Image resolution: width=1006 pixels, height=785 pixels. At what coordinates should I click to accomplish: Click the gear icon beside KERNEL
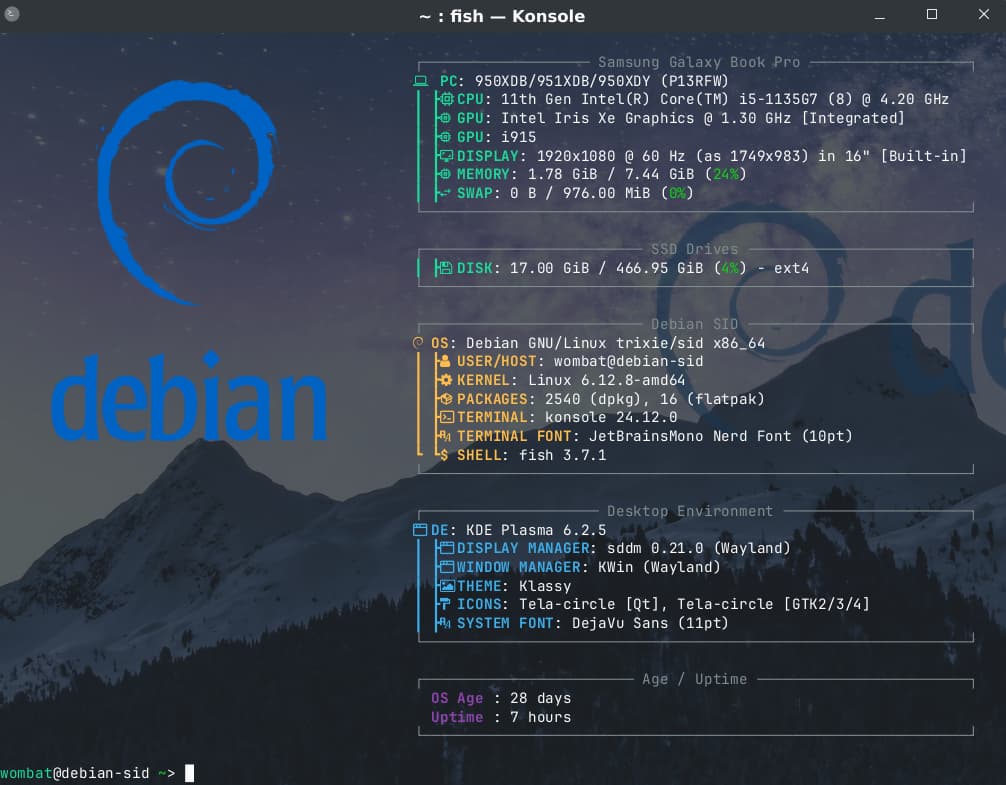[446, 380]
